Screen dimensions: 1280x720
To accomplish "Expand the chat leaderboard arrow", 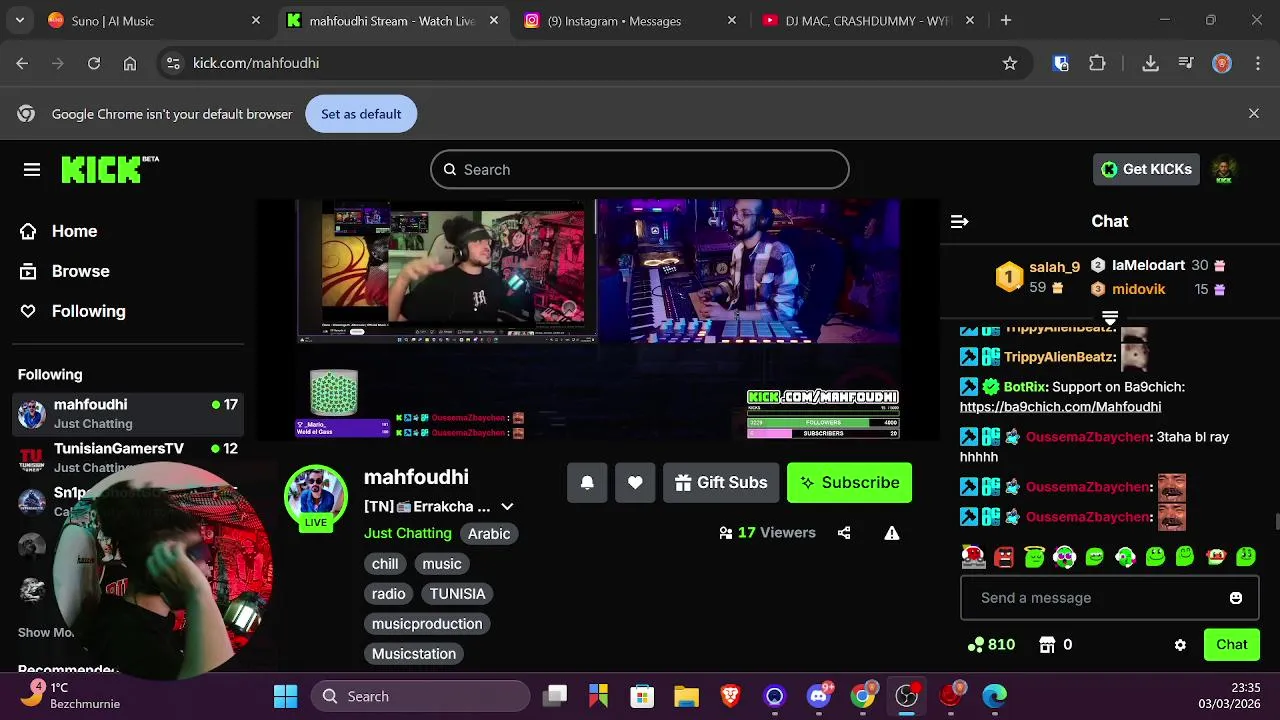I will 1110,318.
